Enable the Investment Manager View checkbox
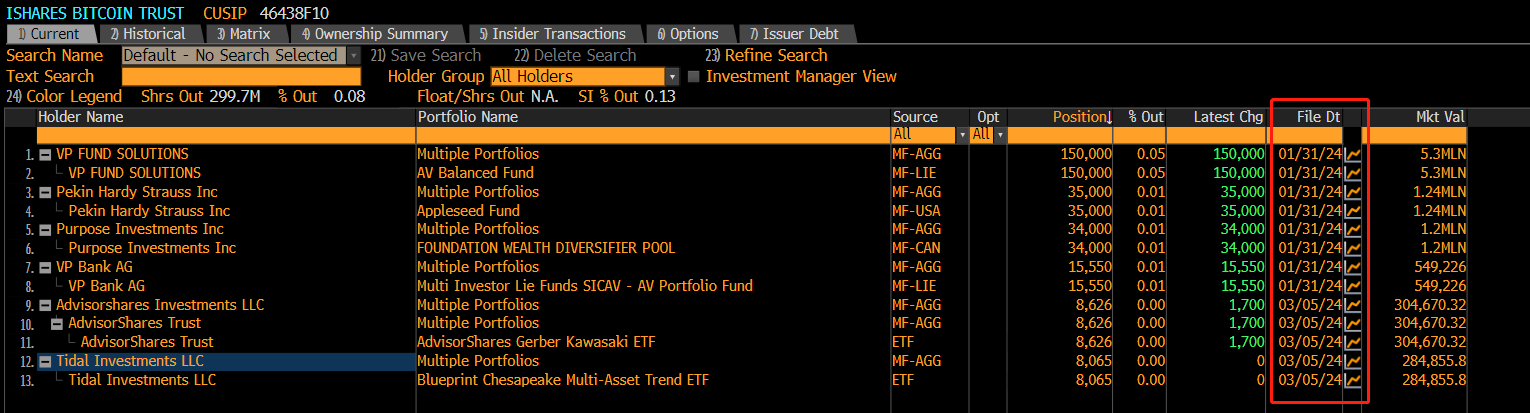This screenshot has height=413, width=1530. click(x=694, y=76)
